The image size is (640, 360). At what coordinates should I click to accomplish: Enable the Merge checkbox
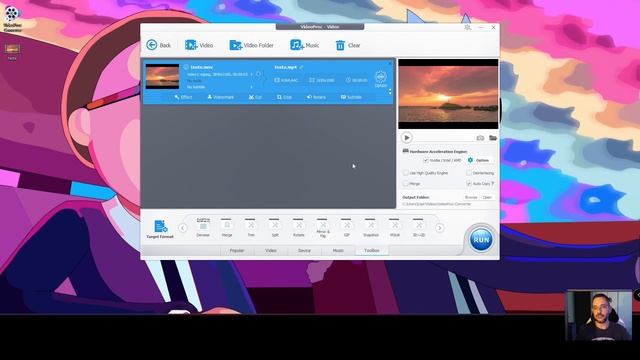coord(406,184)
